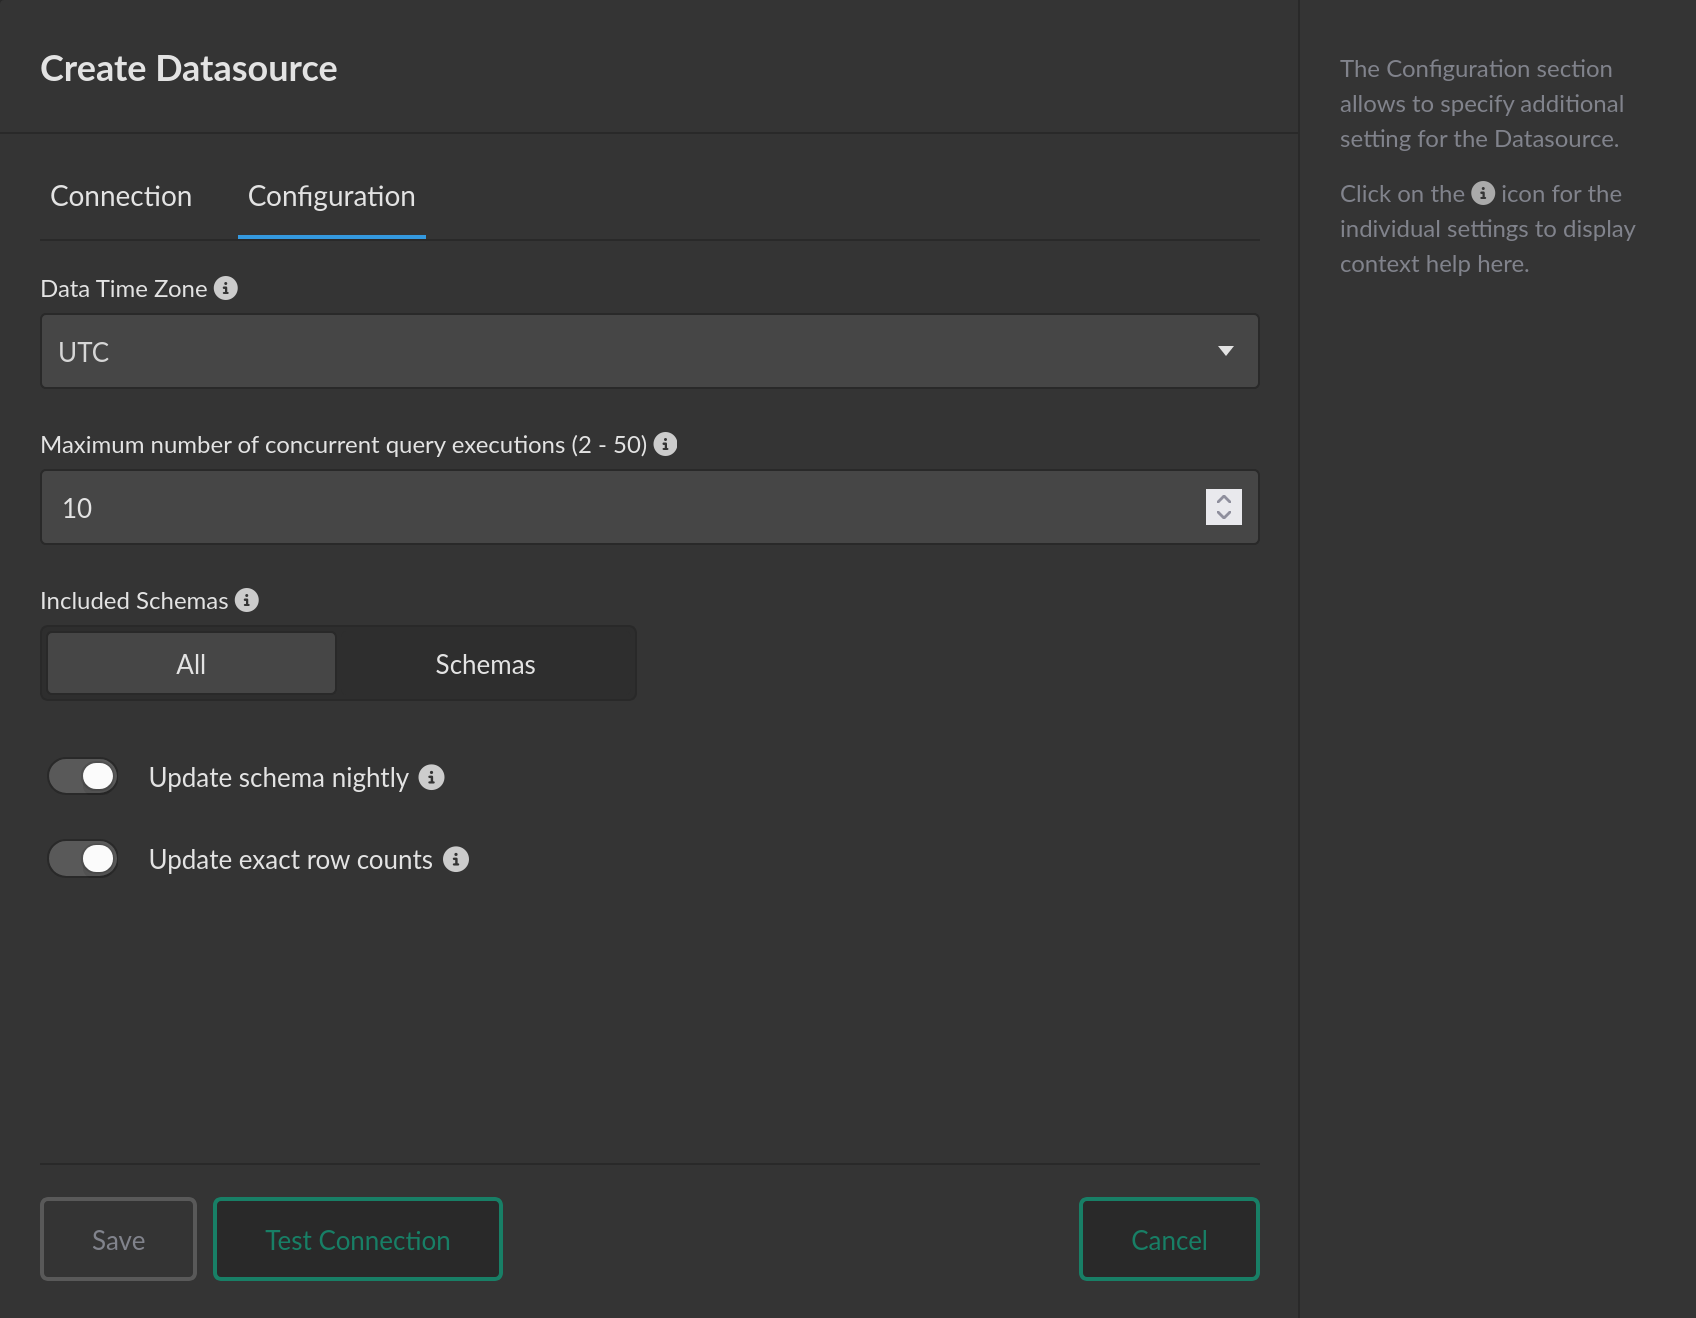Open the Data Time Zone UTC dropdown
The height and width of the screenshot is (1318, 1696).
649,352
